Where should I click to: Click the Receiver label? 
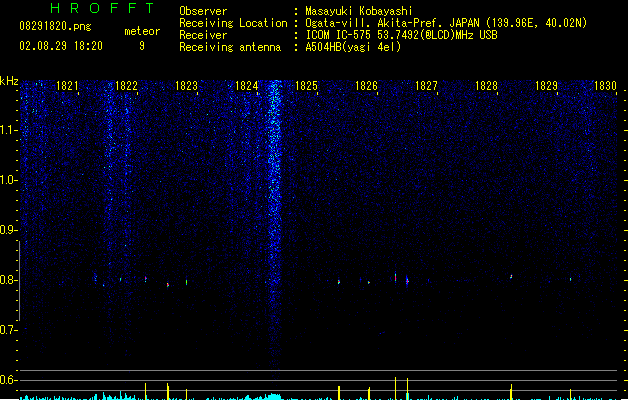(203, 35)
